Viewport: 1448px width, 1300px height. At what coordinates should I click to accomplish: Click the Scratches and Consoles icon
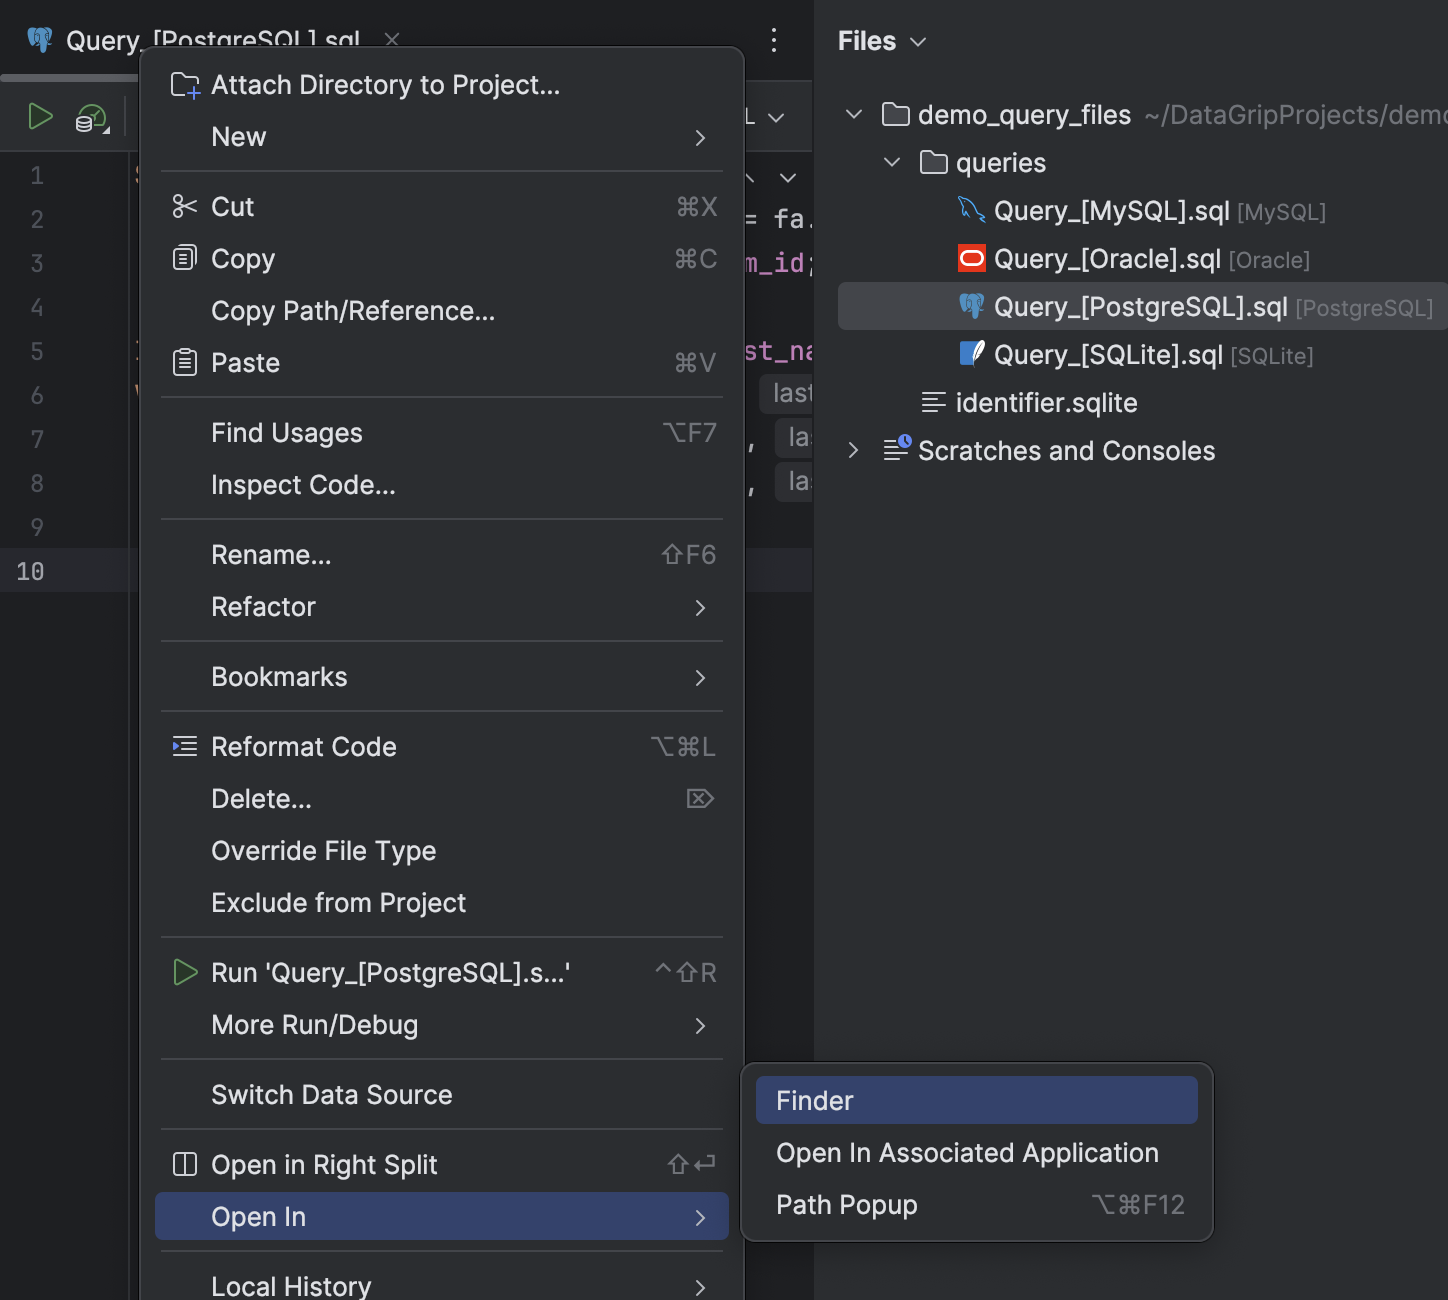click(x=897, y=450)
